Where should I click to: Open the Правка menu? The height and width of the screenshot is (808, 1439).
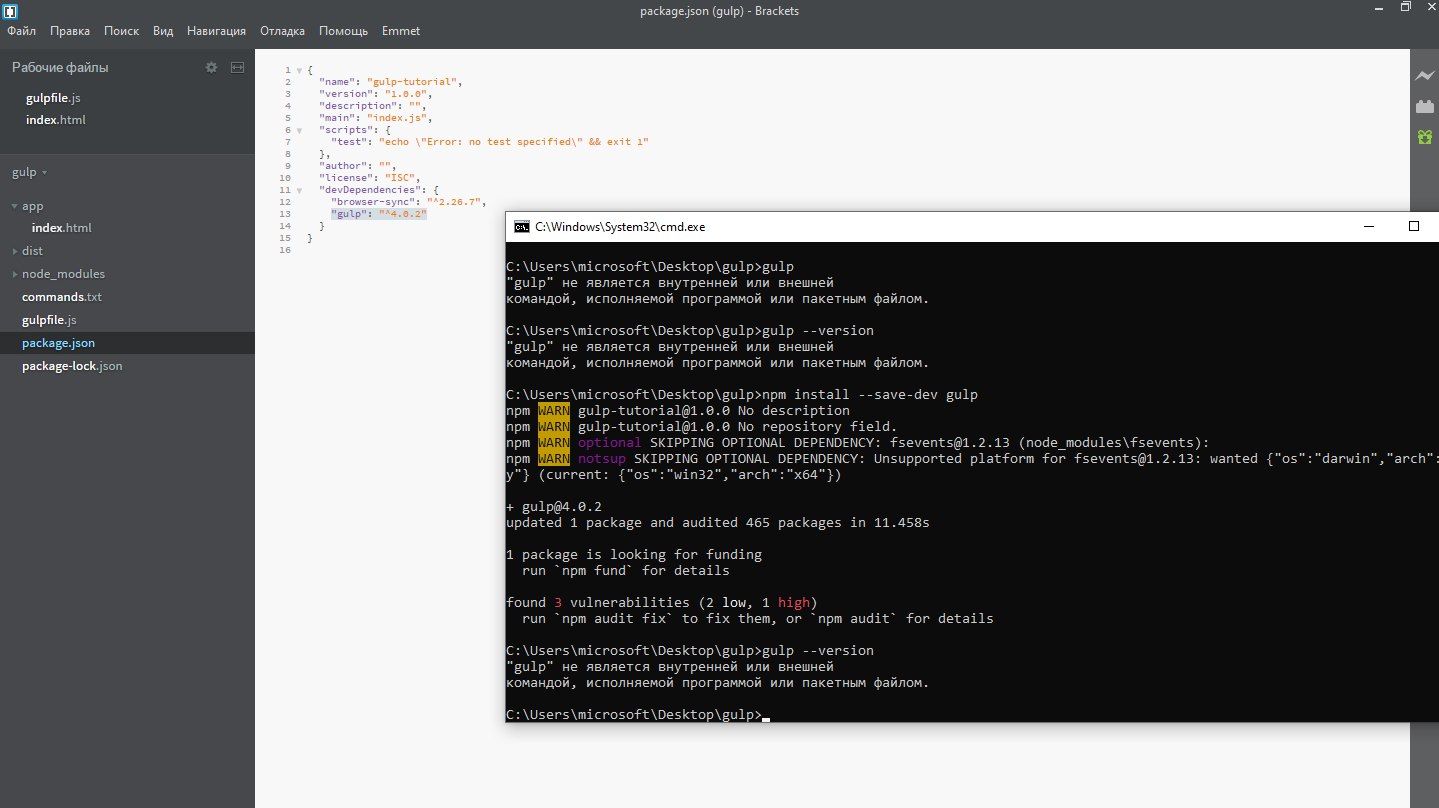click(x=70, y=31)
